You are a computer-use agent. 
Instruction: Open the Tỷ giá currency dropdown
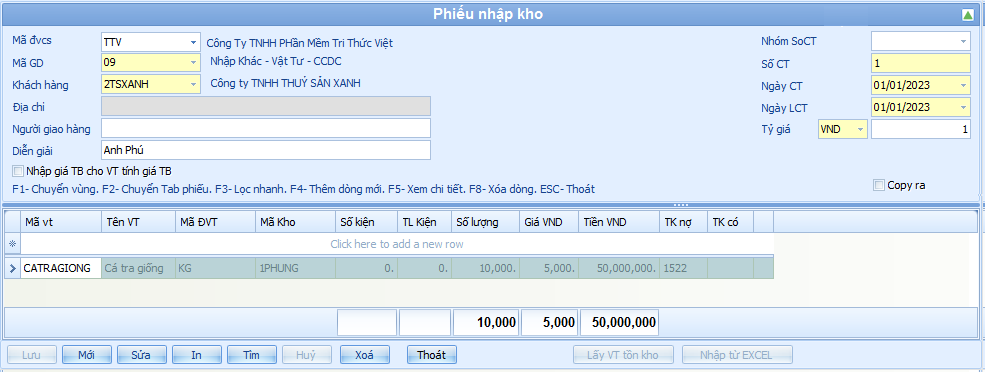click(x=860, y=129)
